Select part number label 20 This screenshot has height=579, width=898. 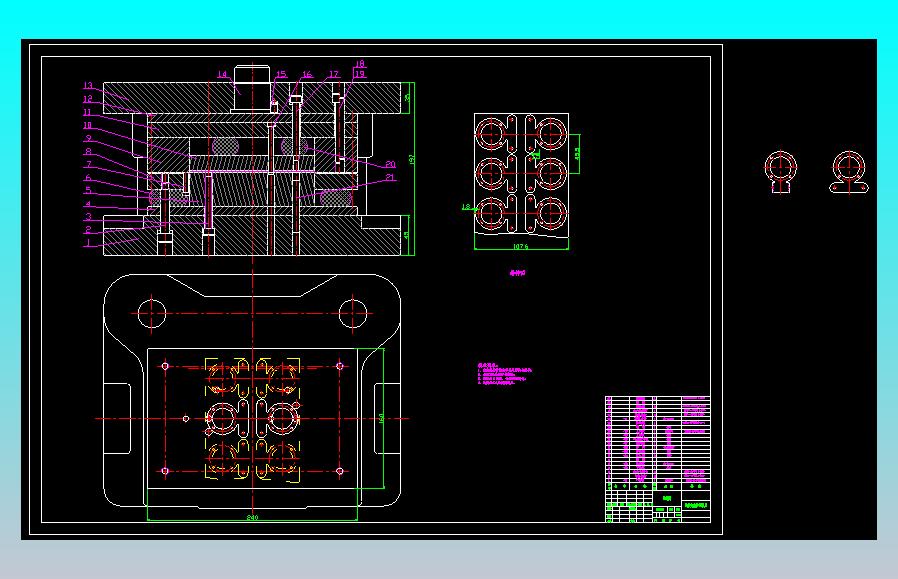coord(390,164)
